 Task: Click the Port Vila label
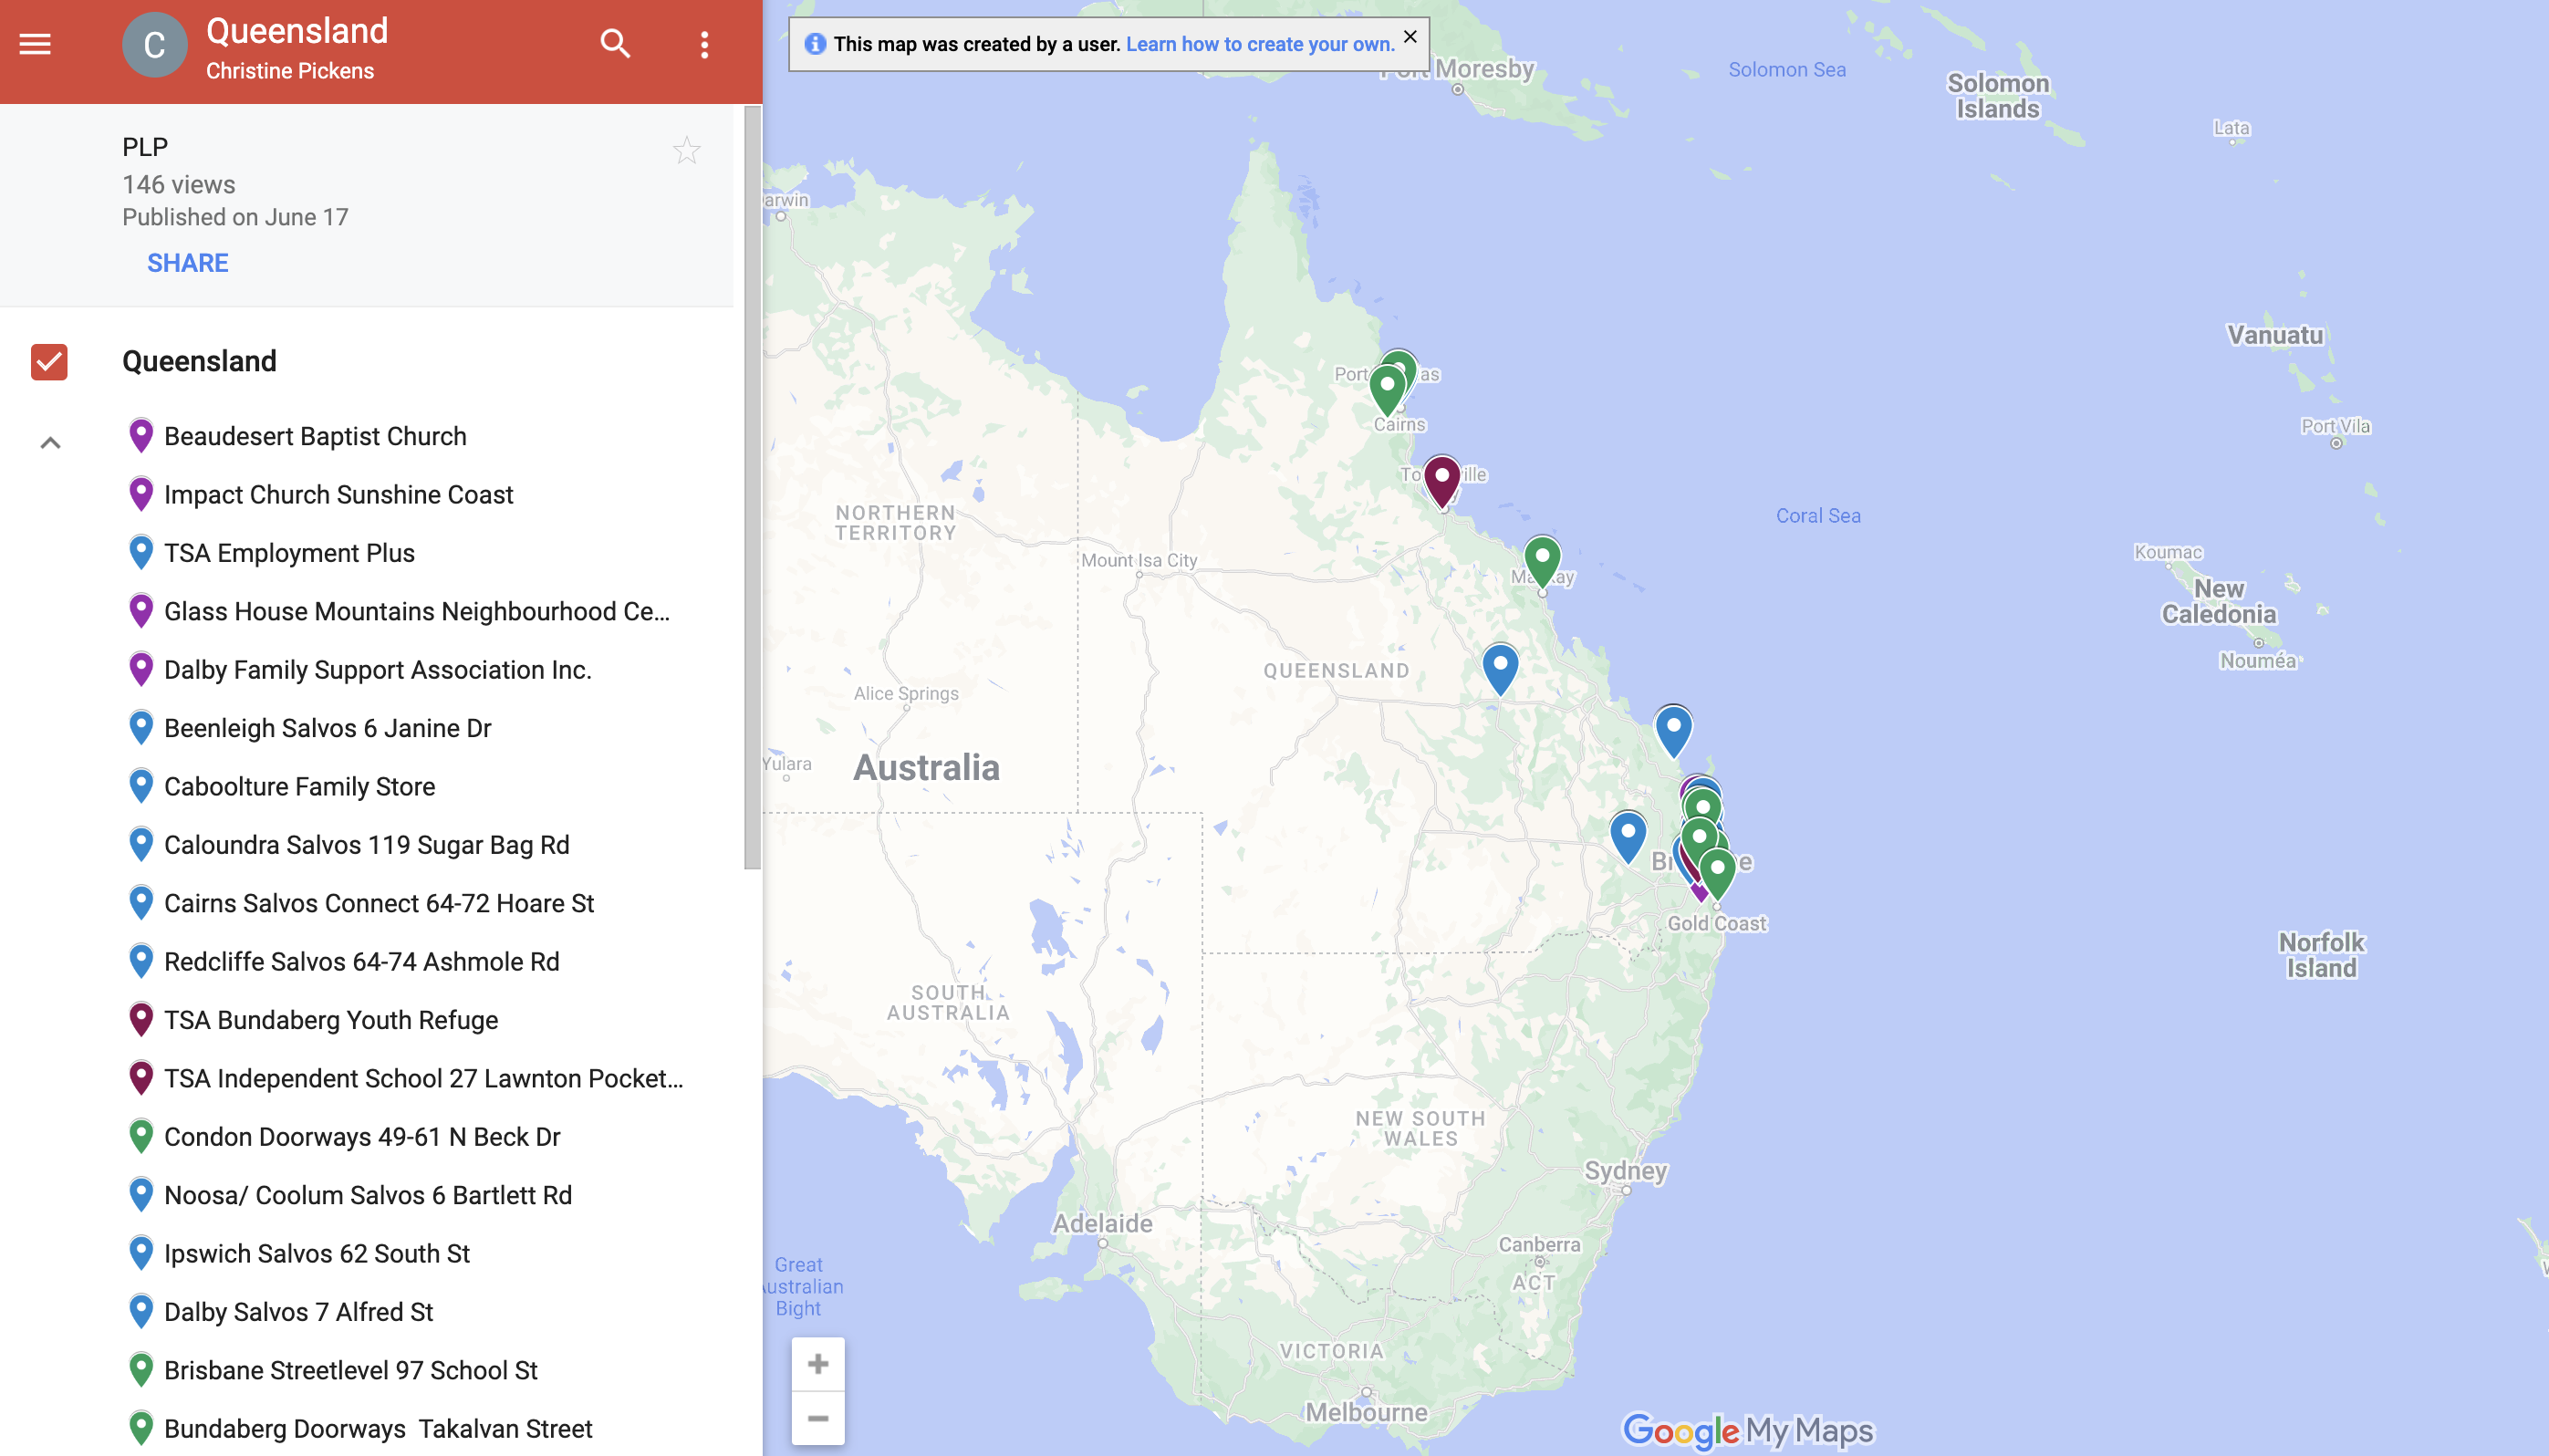pos(2335,425)
